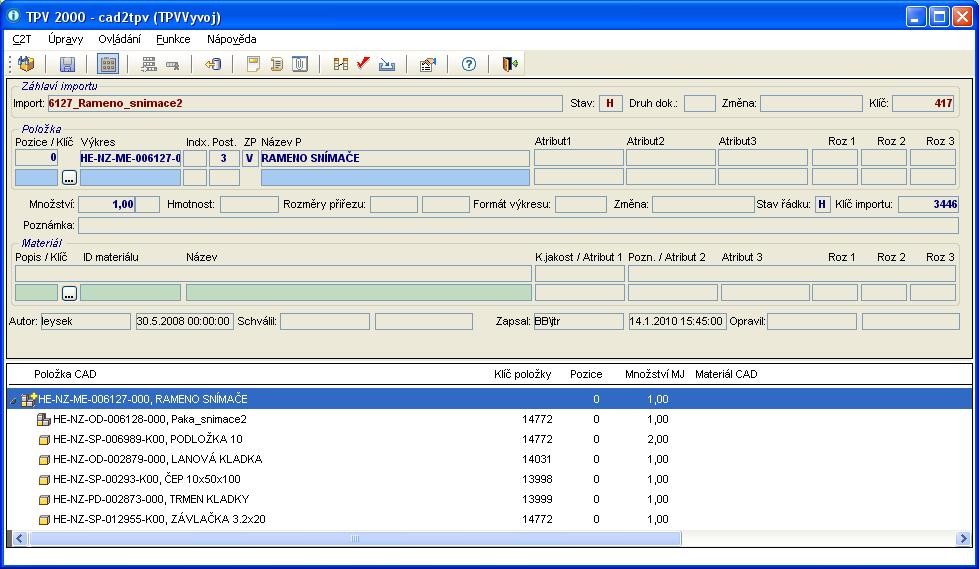Click the compare structures icon
The height and width of the screenshot is (569, 979).
(341, 64)
